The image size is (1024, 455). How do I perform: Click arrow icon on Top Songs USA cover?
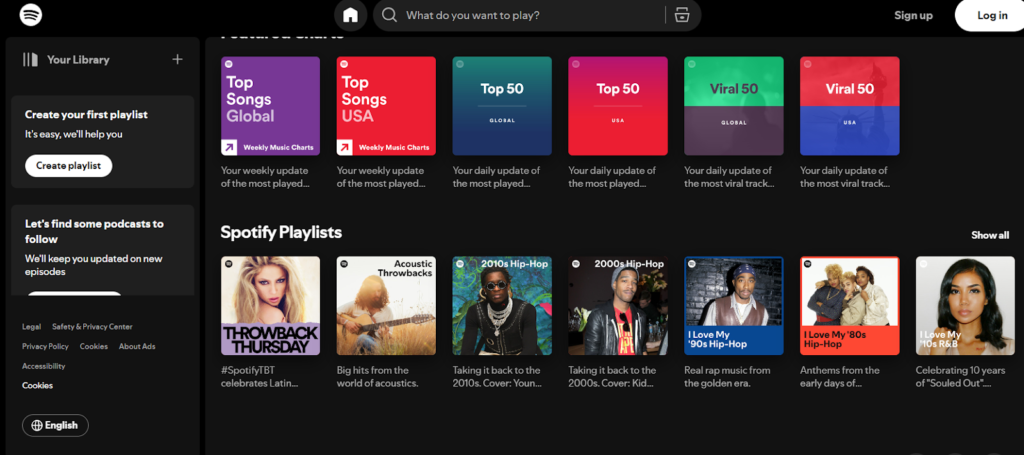345,148
